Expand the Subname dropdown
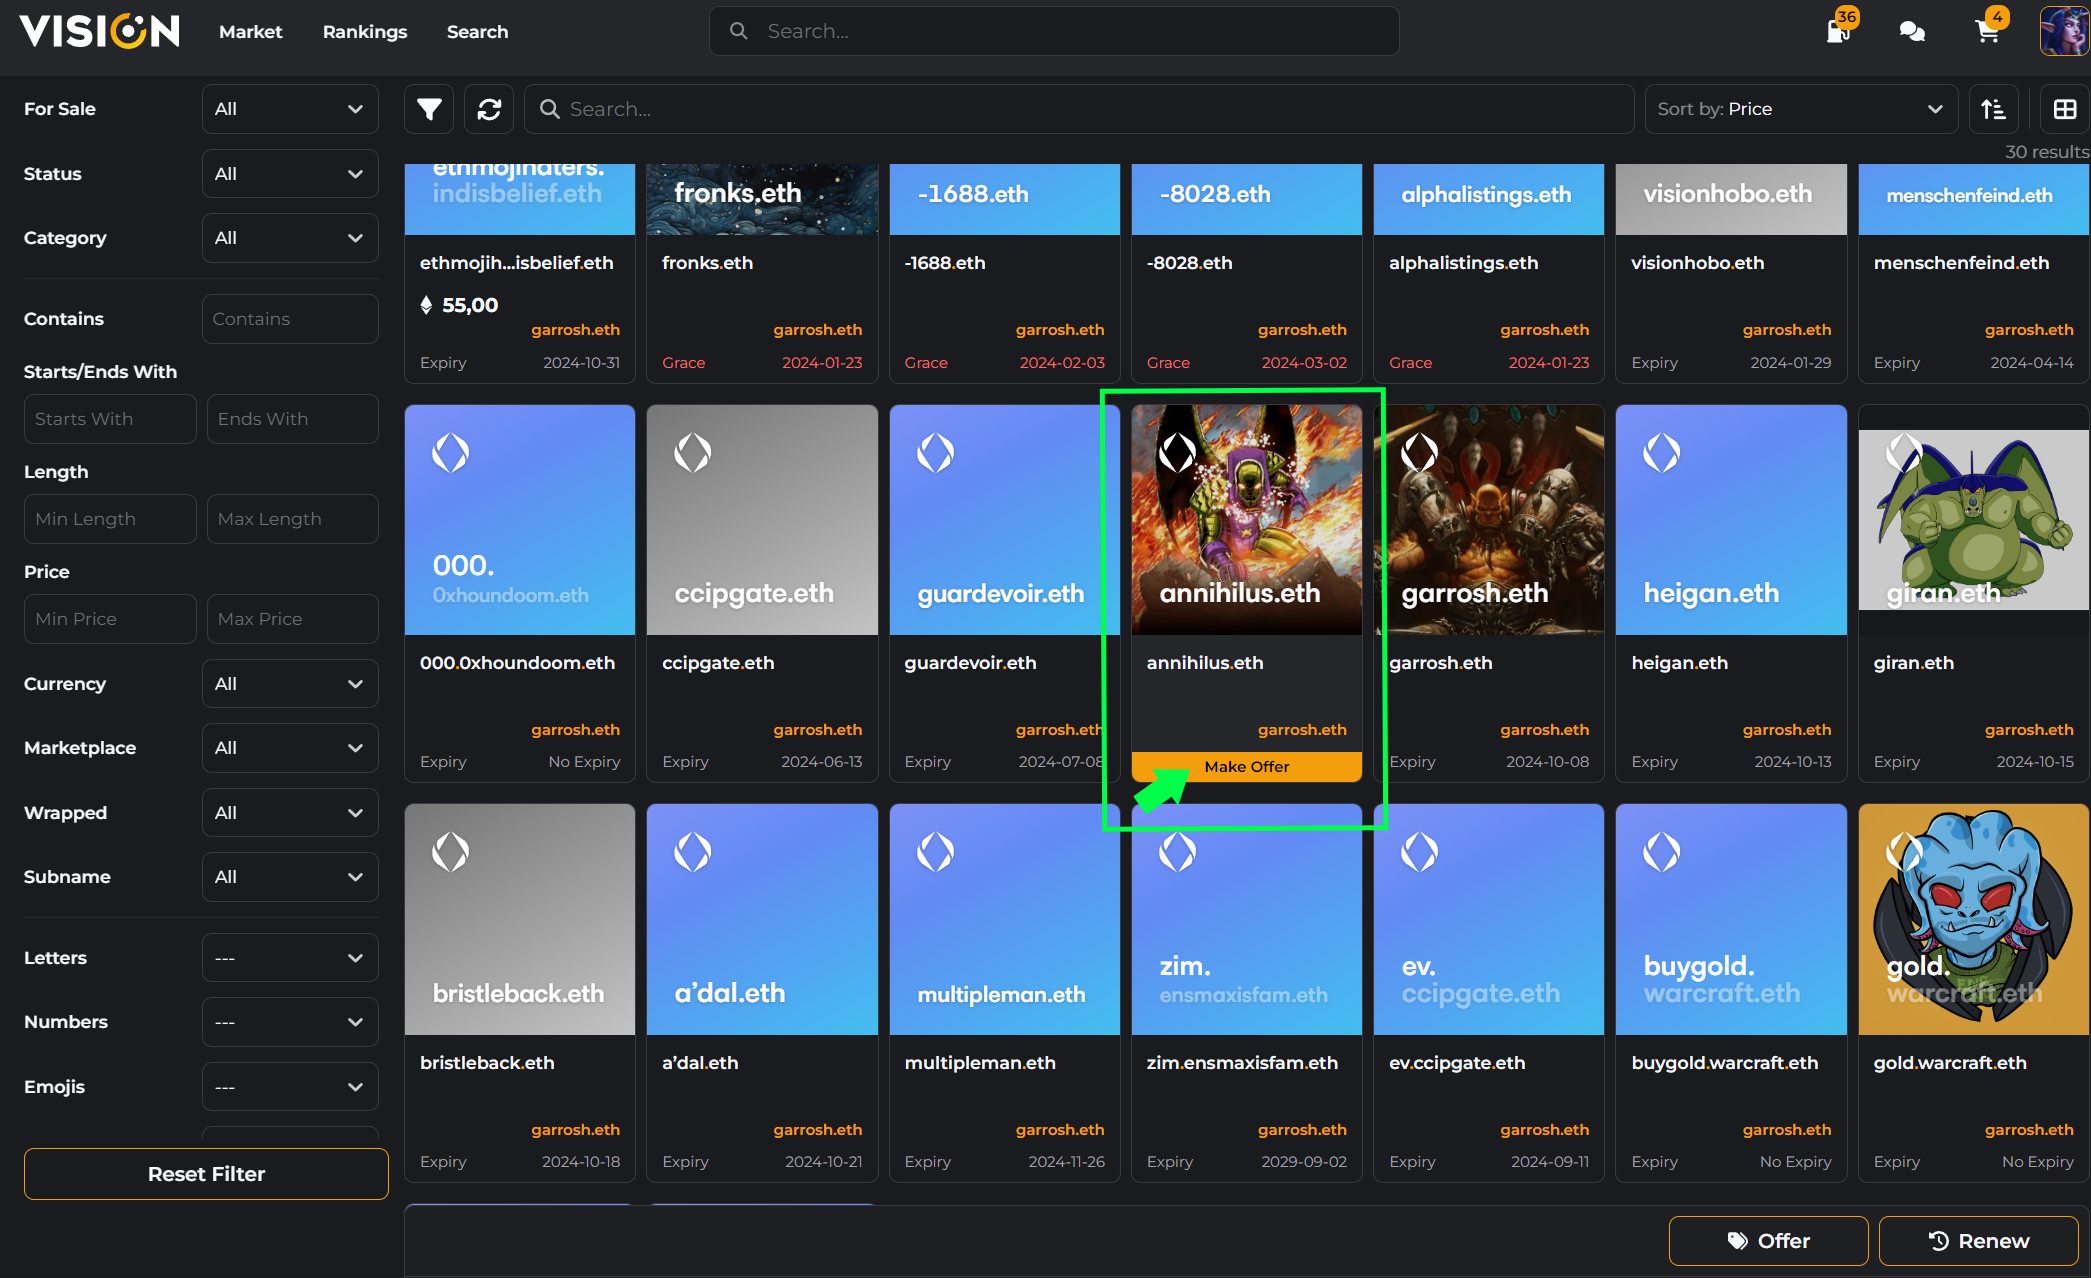Screen dimensions: 2091x1278 coord(290,877)
